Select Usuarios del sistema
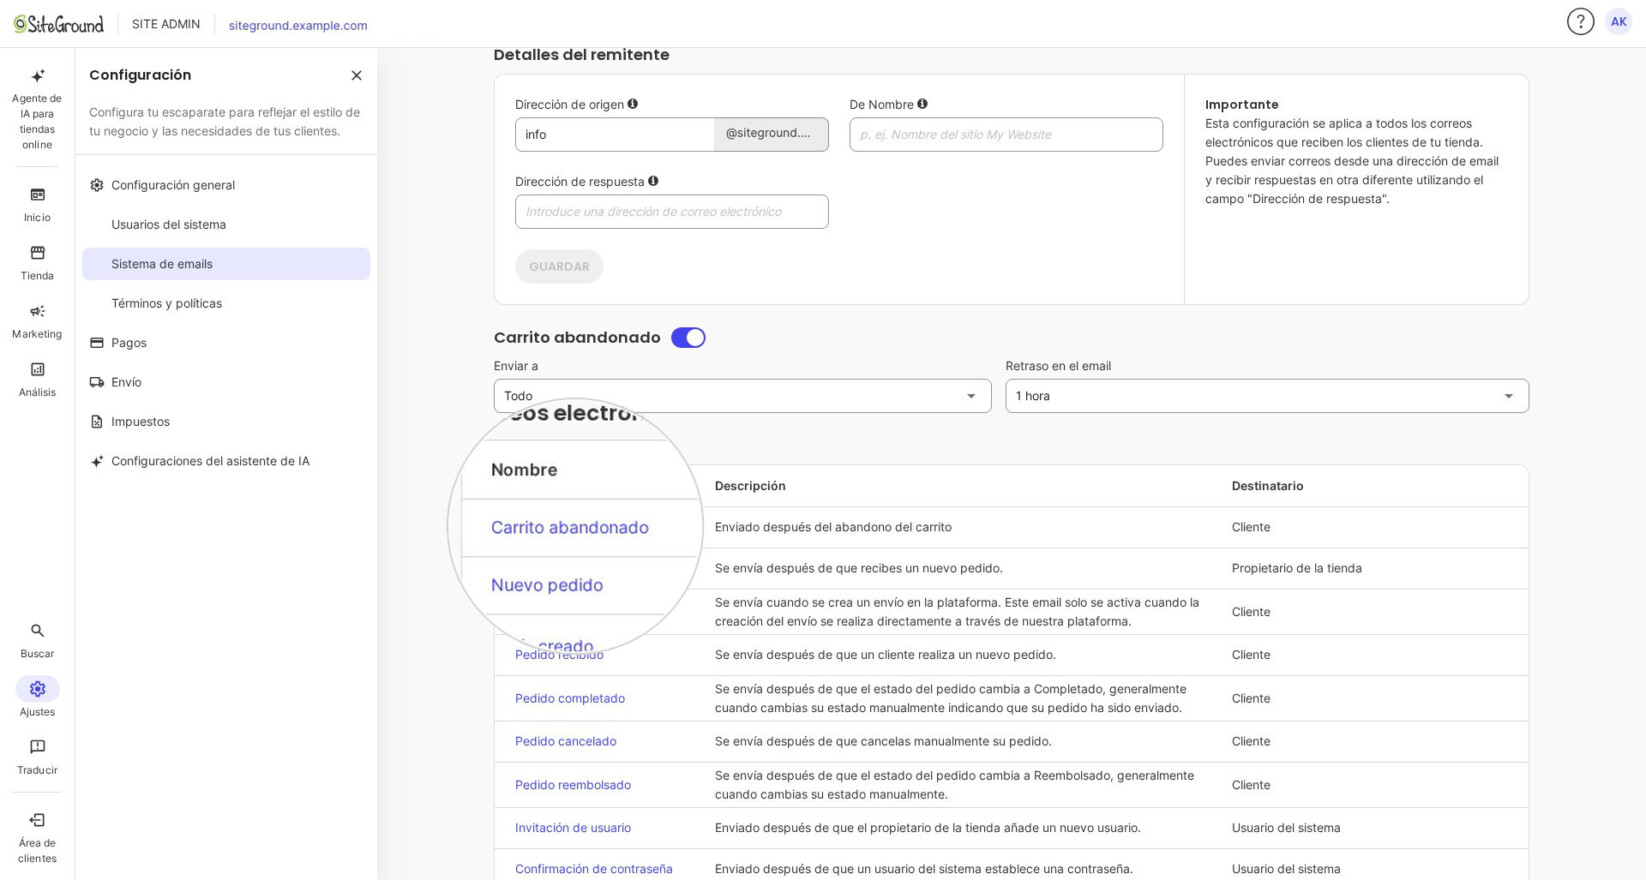This screenshot has height=880, width=1646. click(x=226, y=224)
